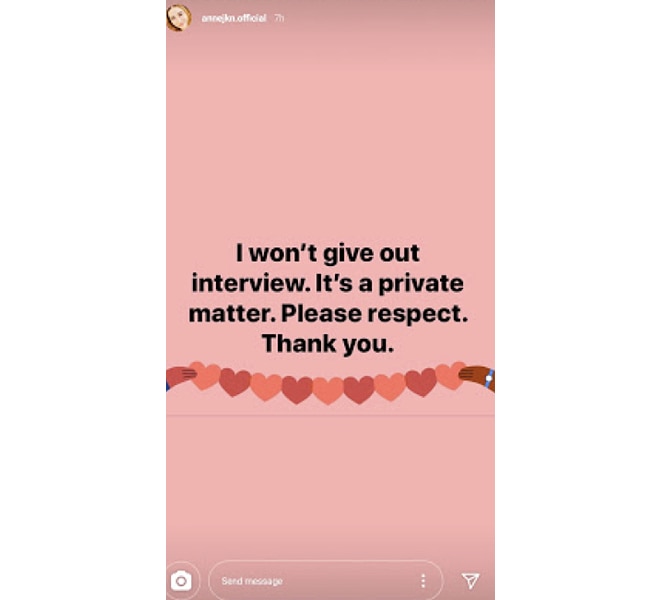Open the annejkn.official username link
This screenshot has width=660, height=600.
point(234,18)
